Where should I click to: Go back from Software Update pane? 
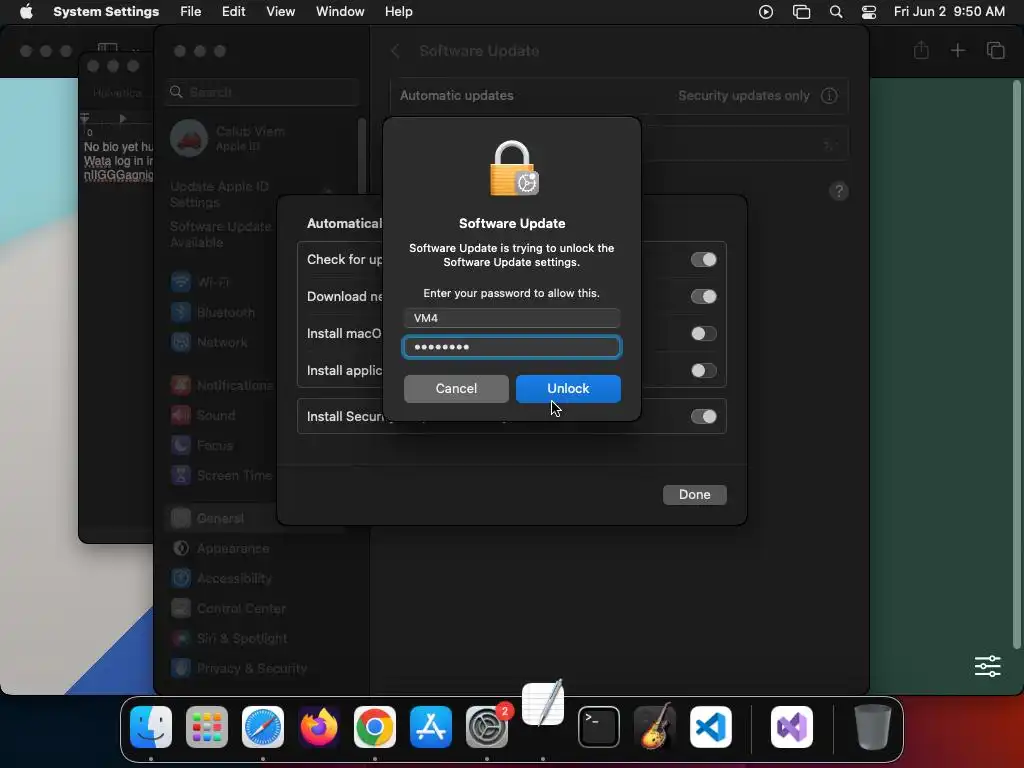pyautogui.click(x=394, y=51)
